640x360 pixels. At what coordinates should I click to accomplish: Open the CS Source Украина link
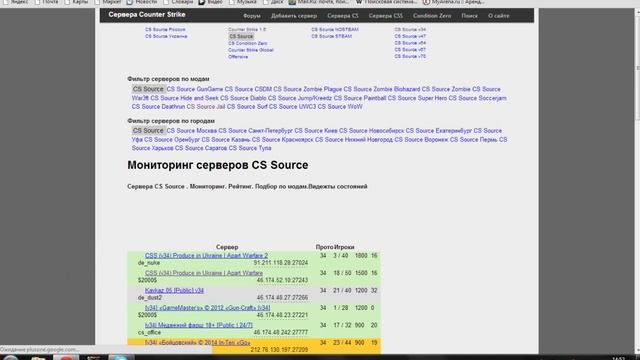pos(166,36)
